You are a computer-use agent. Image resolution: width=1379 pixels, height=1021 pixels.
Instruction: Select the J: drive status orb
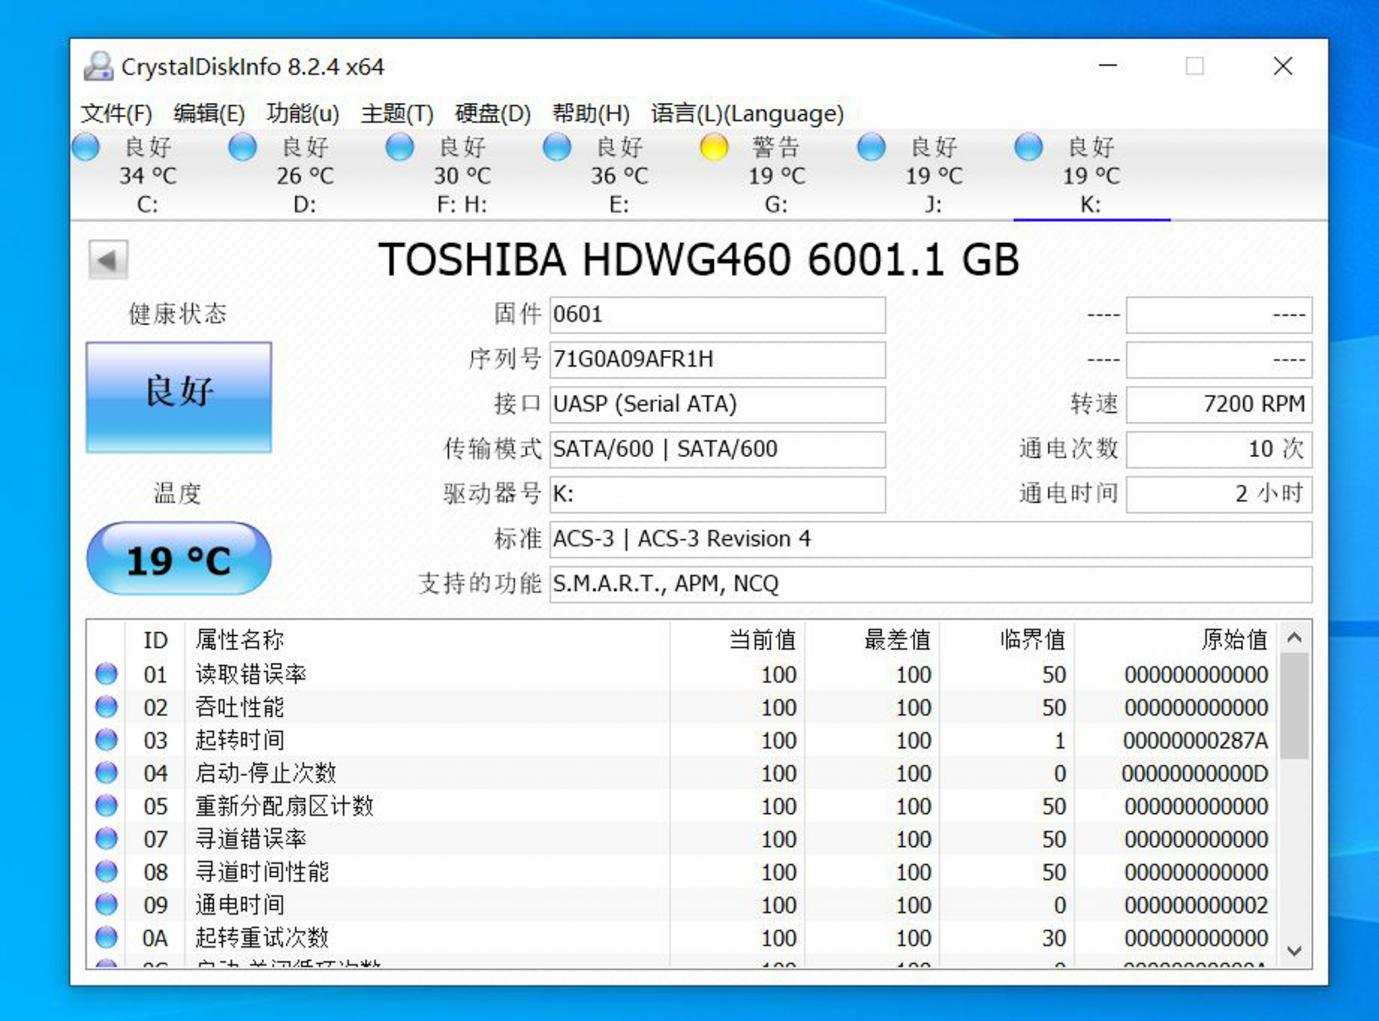coord(872,148)
